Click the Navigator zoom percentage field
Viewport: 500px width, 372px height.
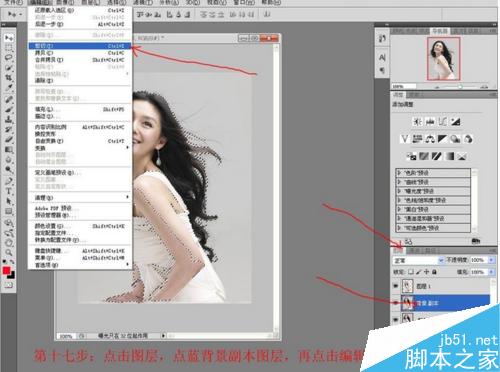point(403,86)
